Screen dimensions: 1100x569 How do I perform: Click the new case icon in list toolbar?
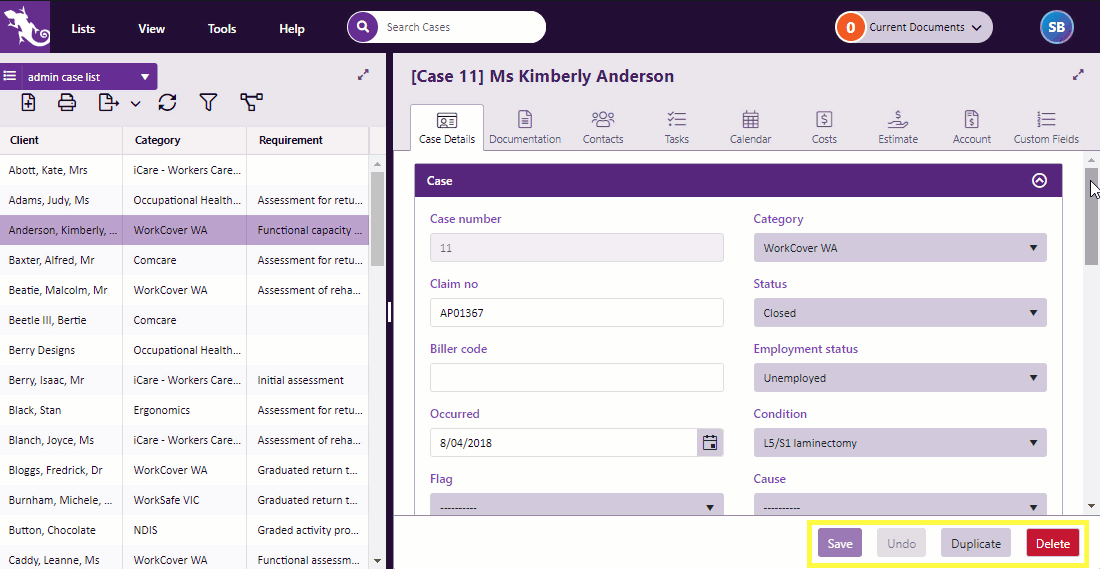(28, 102)
